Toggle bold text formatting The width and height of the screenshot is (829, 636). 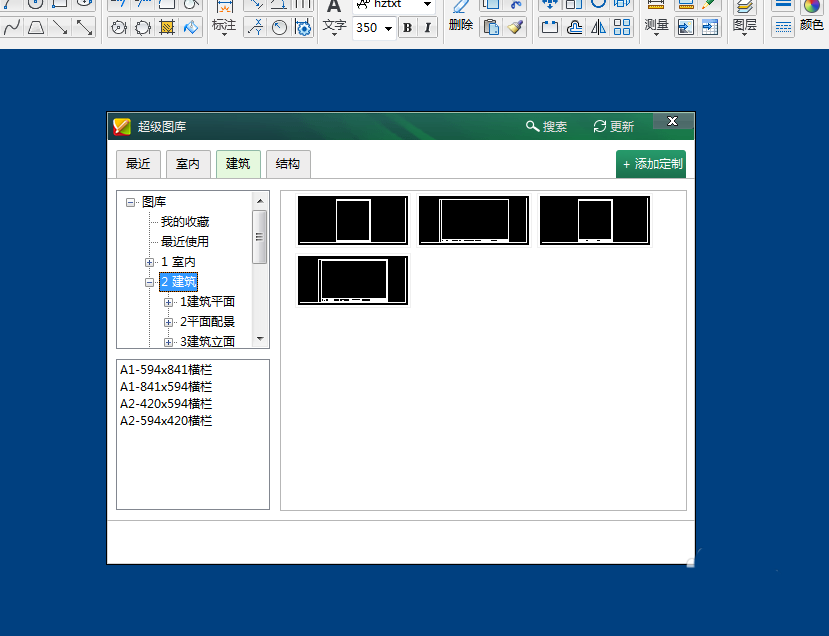(x=407, y=27)
